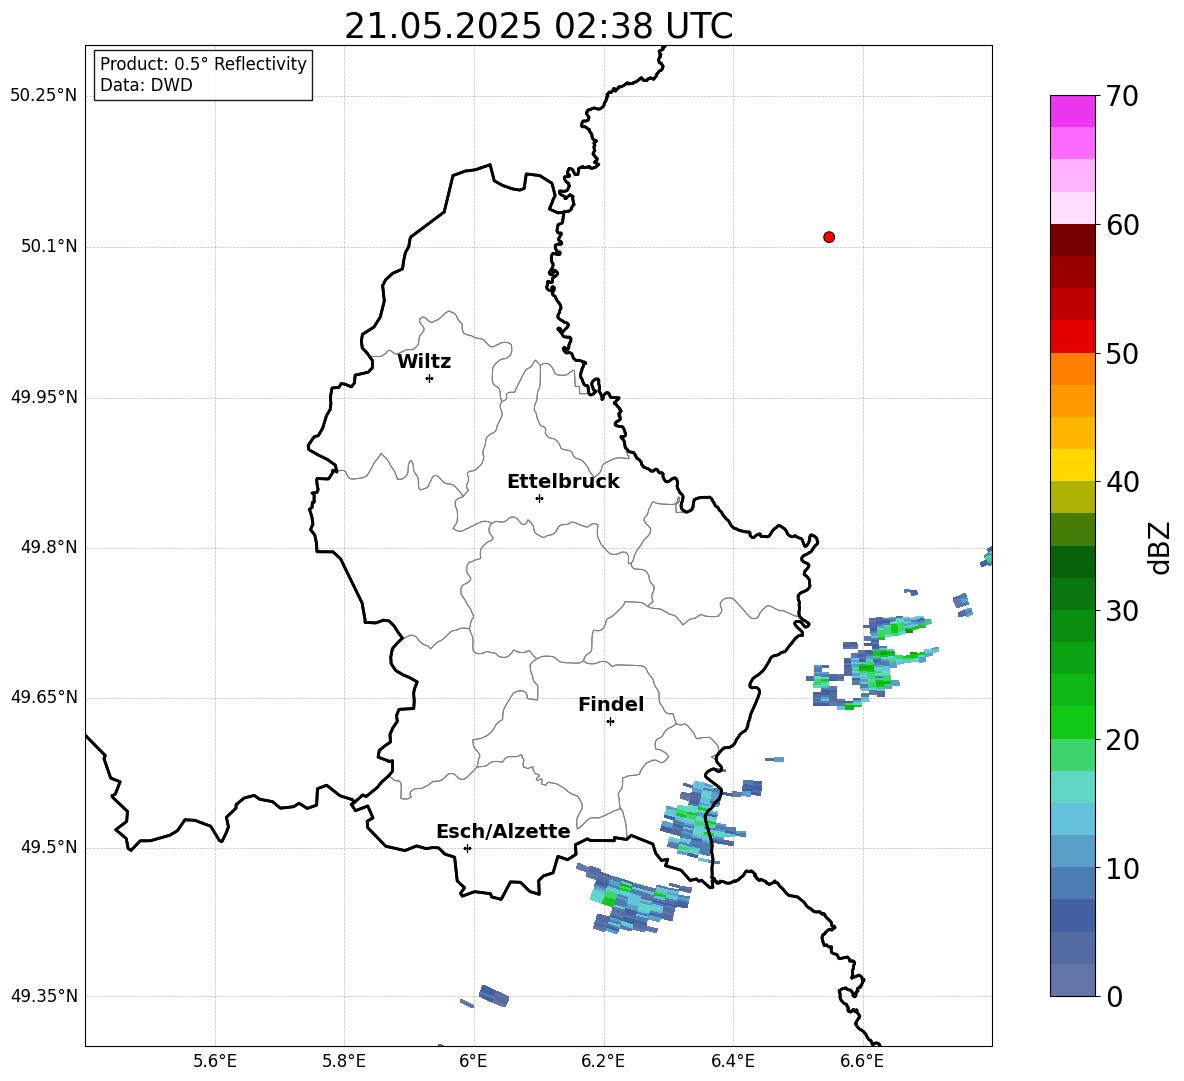Click the Esch/Alzette label
This screenshot has width=1184, height=1081.
(503, 832)
